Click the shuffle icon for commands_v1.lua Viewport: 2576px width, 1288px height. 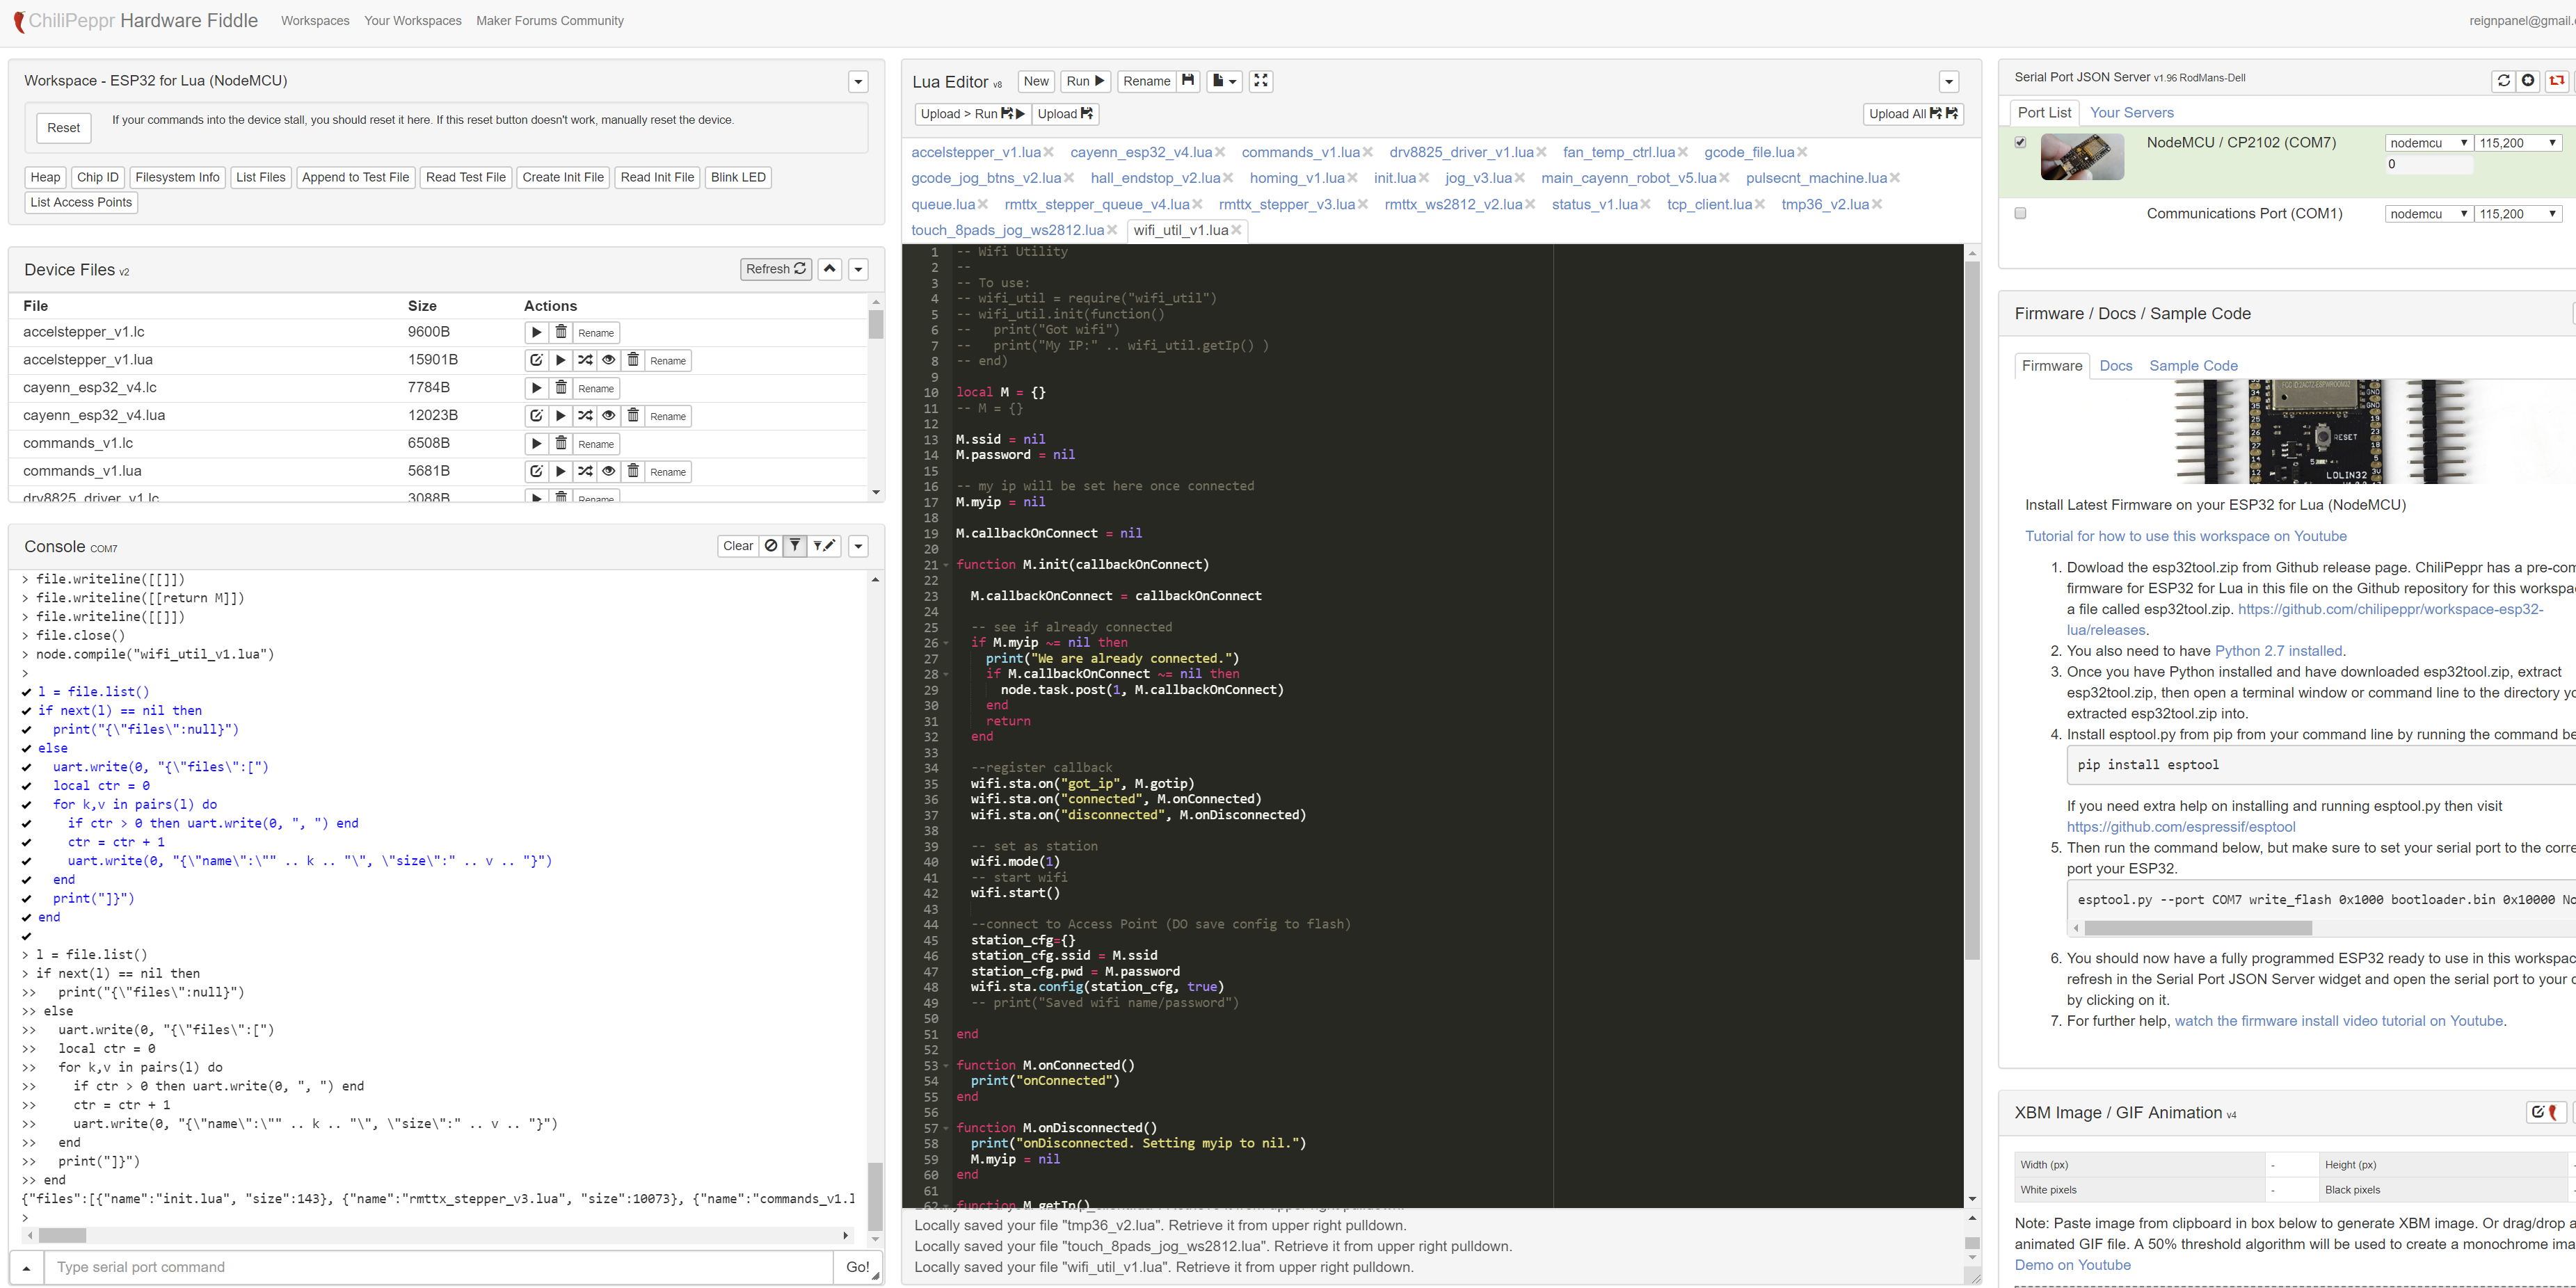585,472
